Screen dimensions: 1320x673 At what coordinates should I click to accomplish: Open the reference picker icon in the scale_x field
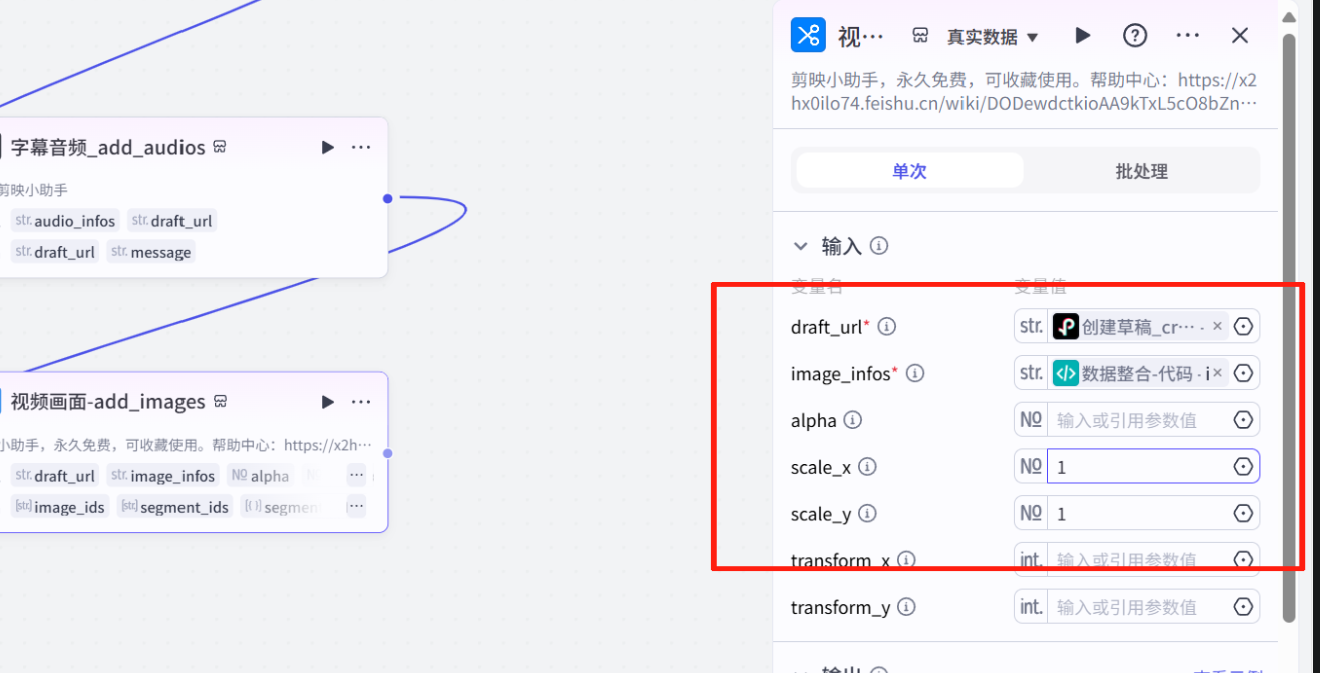pos(1244,467)
